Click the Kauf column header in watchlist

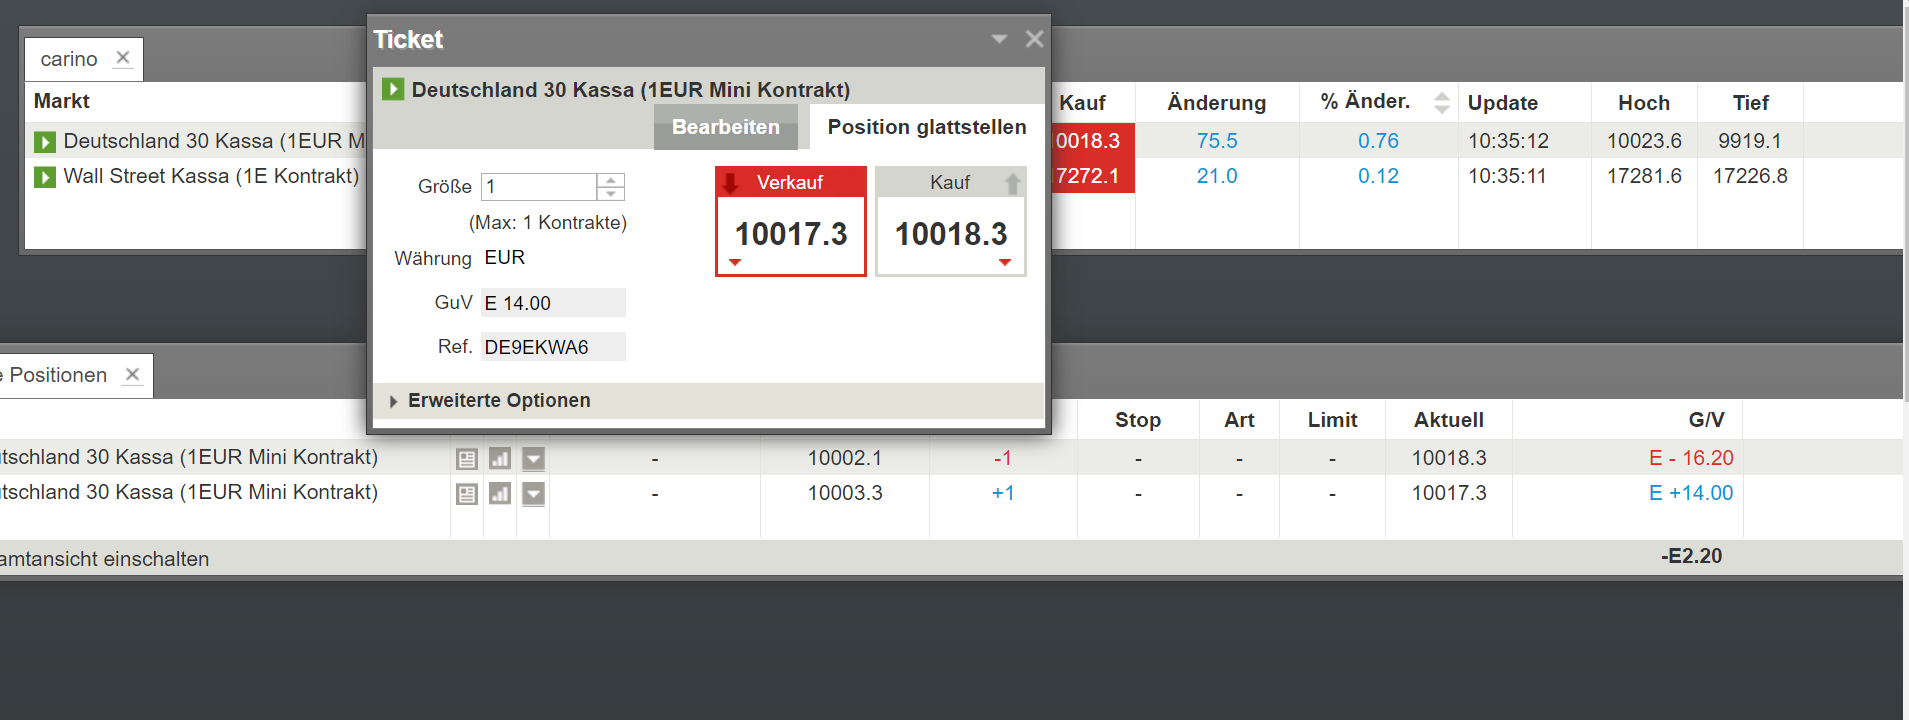[x=1082, y=103]
